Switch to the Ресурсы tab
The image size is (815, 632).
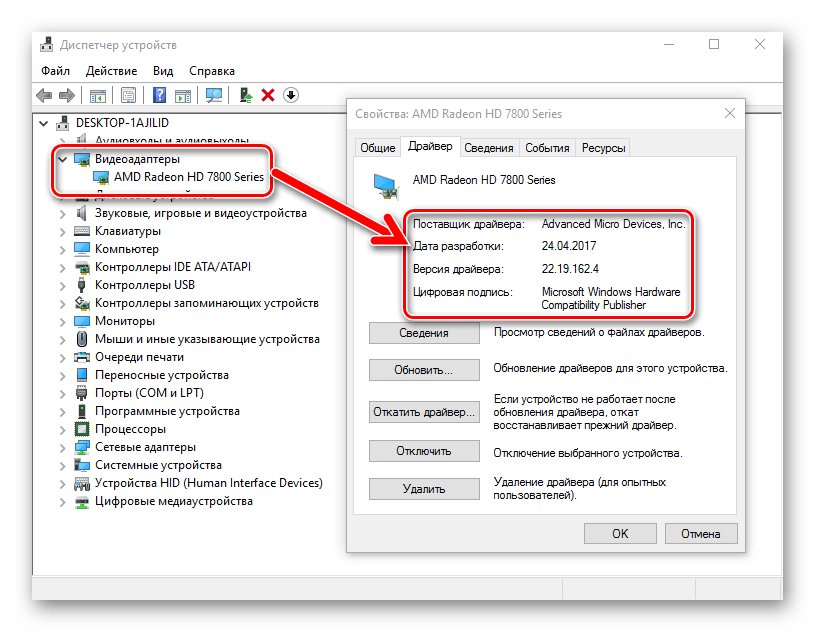click(x=603, y=147)
